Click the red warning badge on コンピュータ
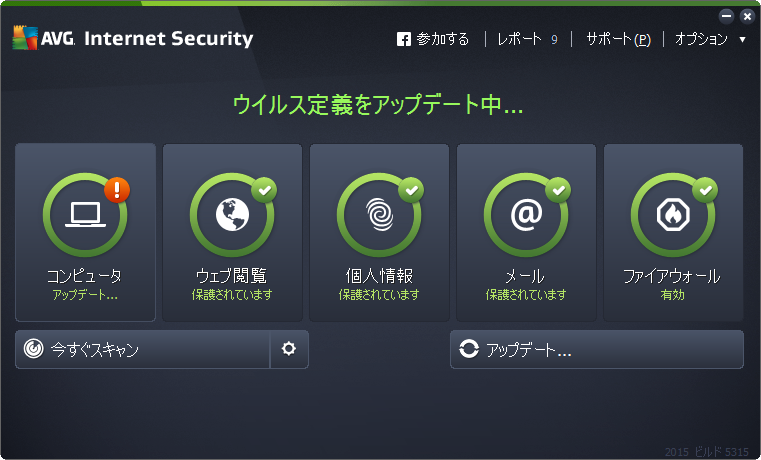Viewport: 761px width, 460px height. (117, 190)
